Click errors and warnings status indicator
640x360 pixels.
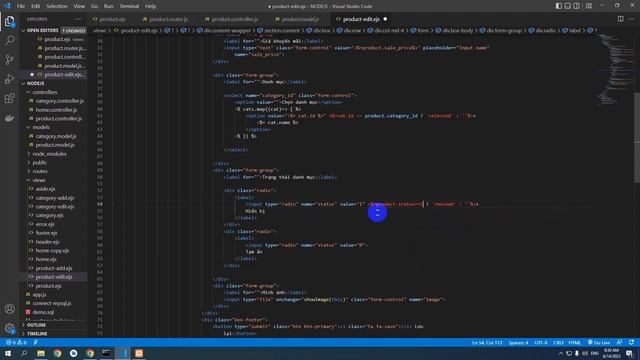(x=16, y=342)
